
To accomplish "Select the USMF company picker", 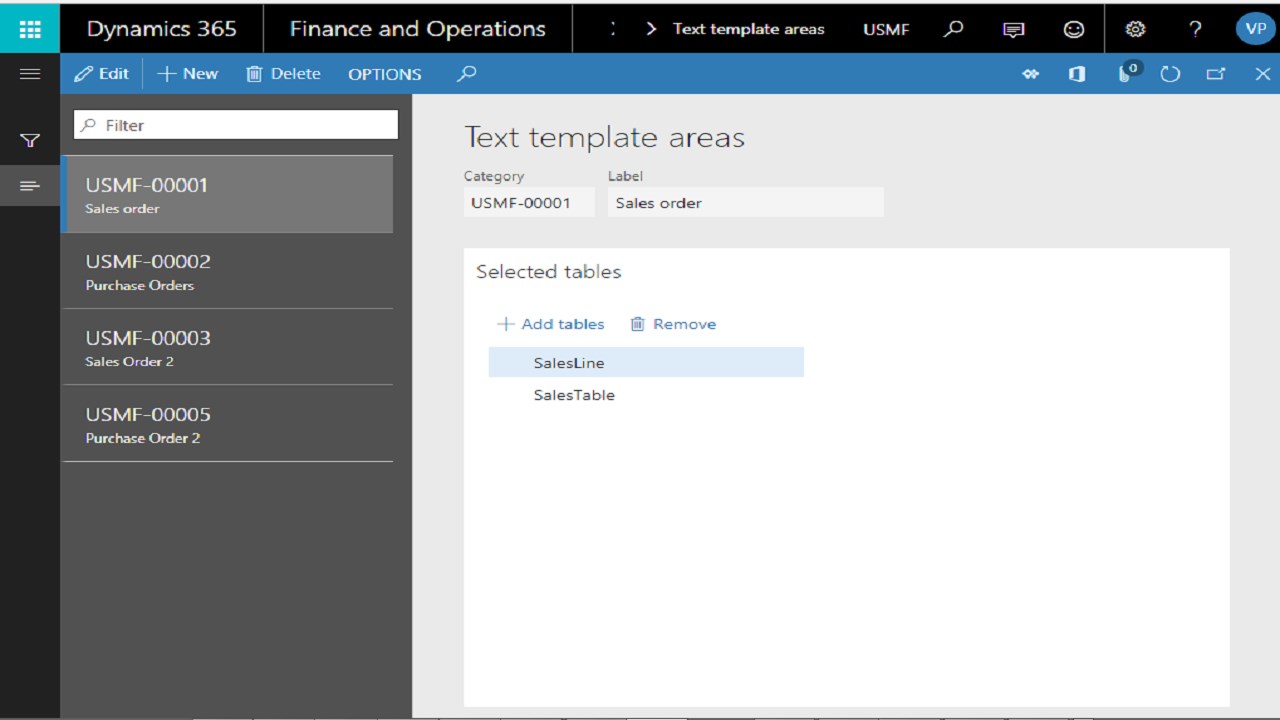I will coord(886,29).
